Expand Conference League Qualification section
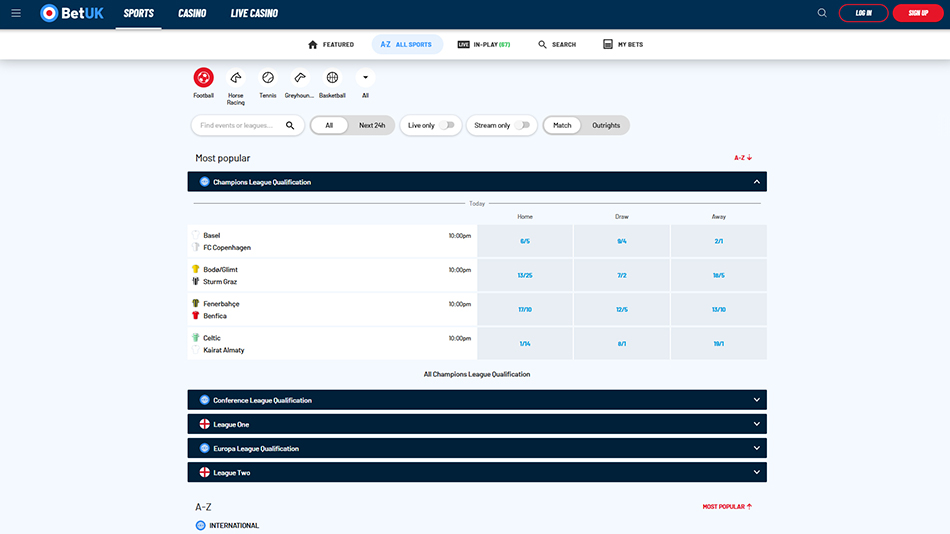The width and height of the screenshot is (950, 534). 757,400
